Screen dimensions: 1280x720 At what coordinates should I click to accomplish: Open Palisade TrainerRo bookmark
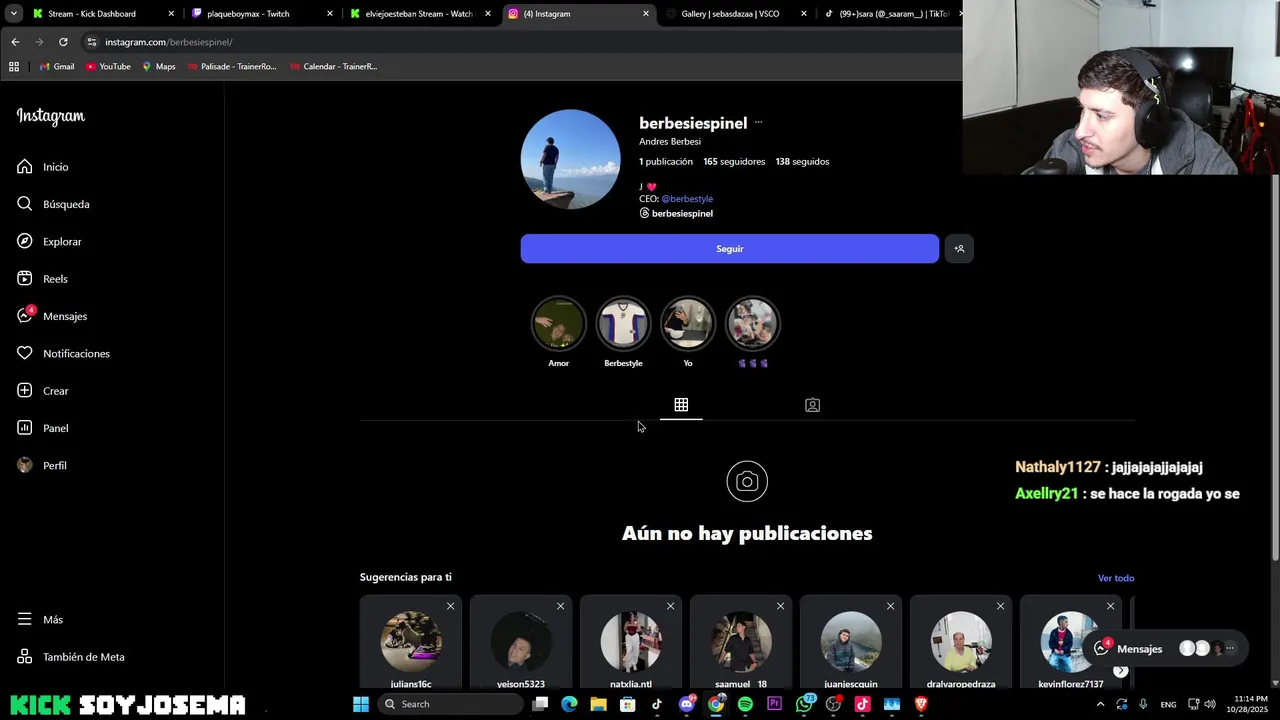coord(232,67)
